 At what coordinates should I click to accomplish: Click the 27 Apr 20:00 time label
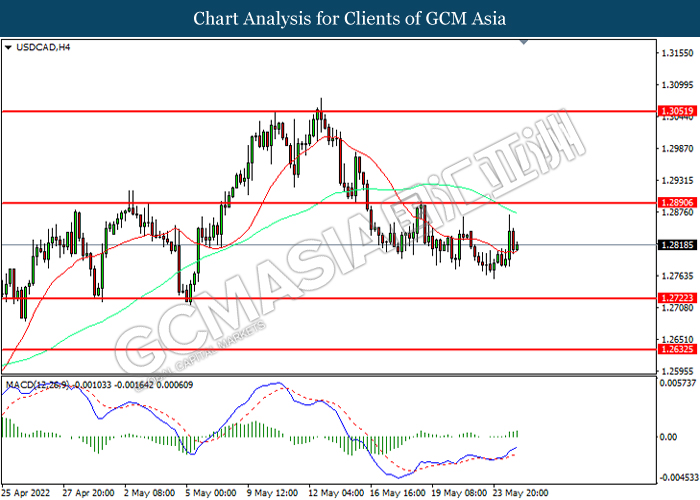pos(88,493)
